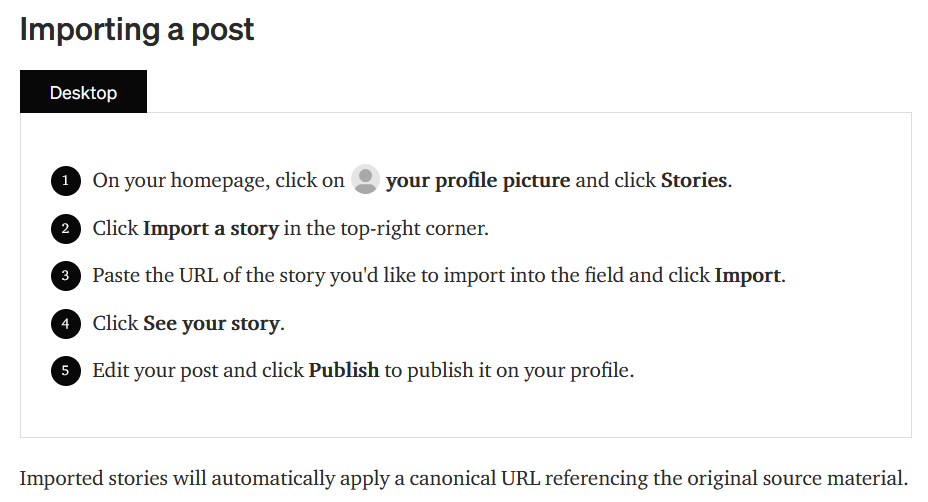This screenshot has height=502, width=928.
Task: Click the bold "See your story" text
Action: pyautogui.click(x=212, y=324)
